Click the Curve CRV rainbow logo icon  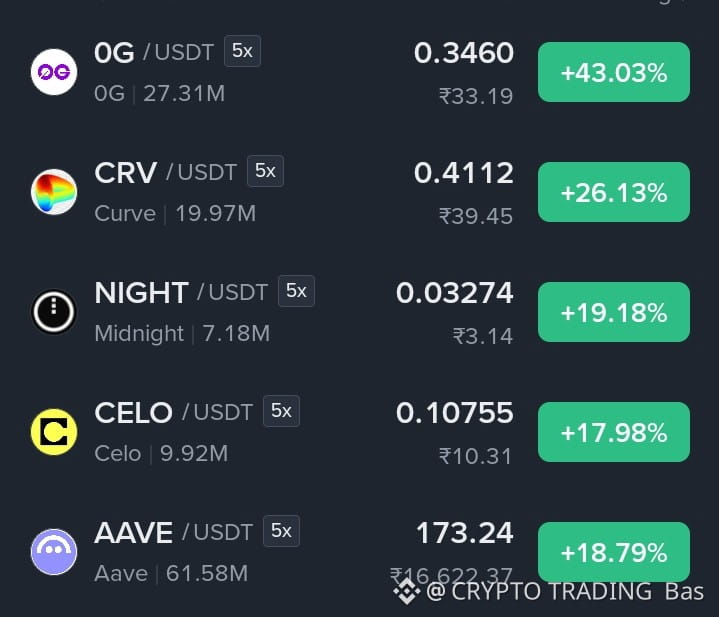pyautogui.click(x=54, y=192)
